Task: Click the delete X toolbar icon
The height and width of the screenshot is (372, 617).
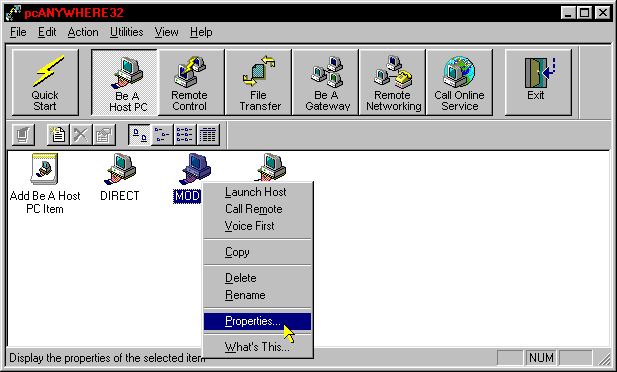Action: [81, 135]
